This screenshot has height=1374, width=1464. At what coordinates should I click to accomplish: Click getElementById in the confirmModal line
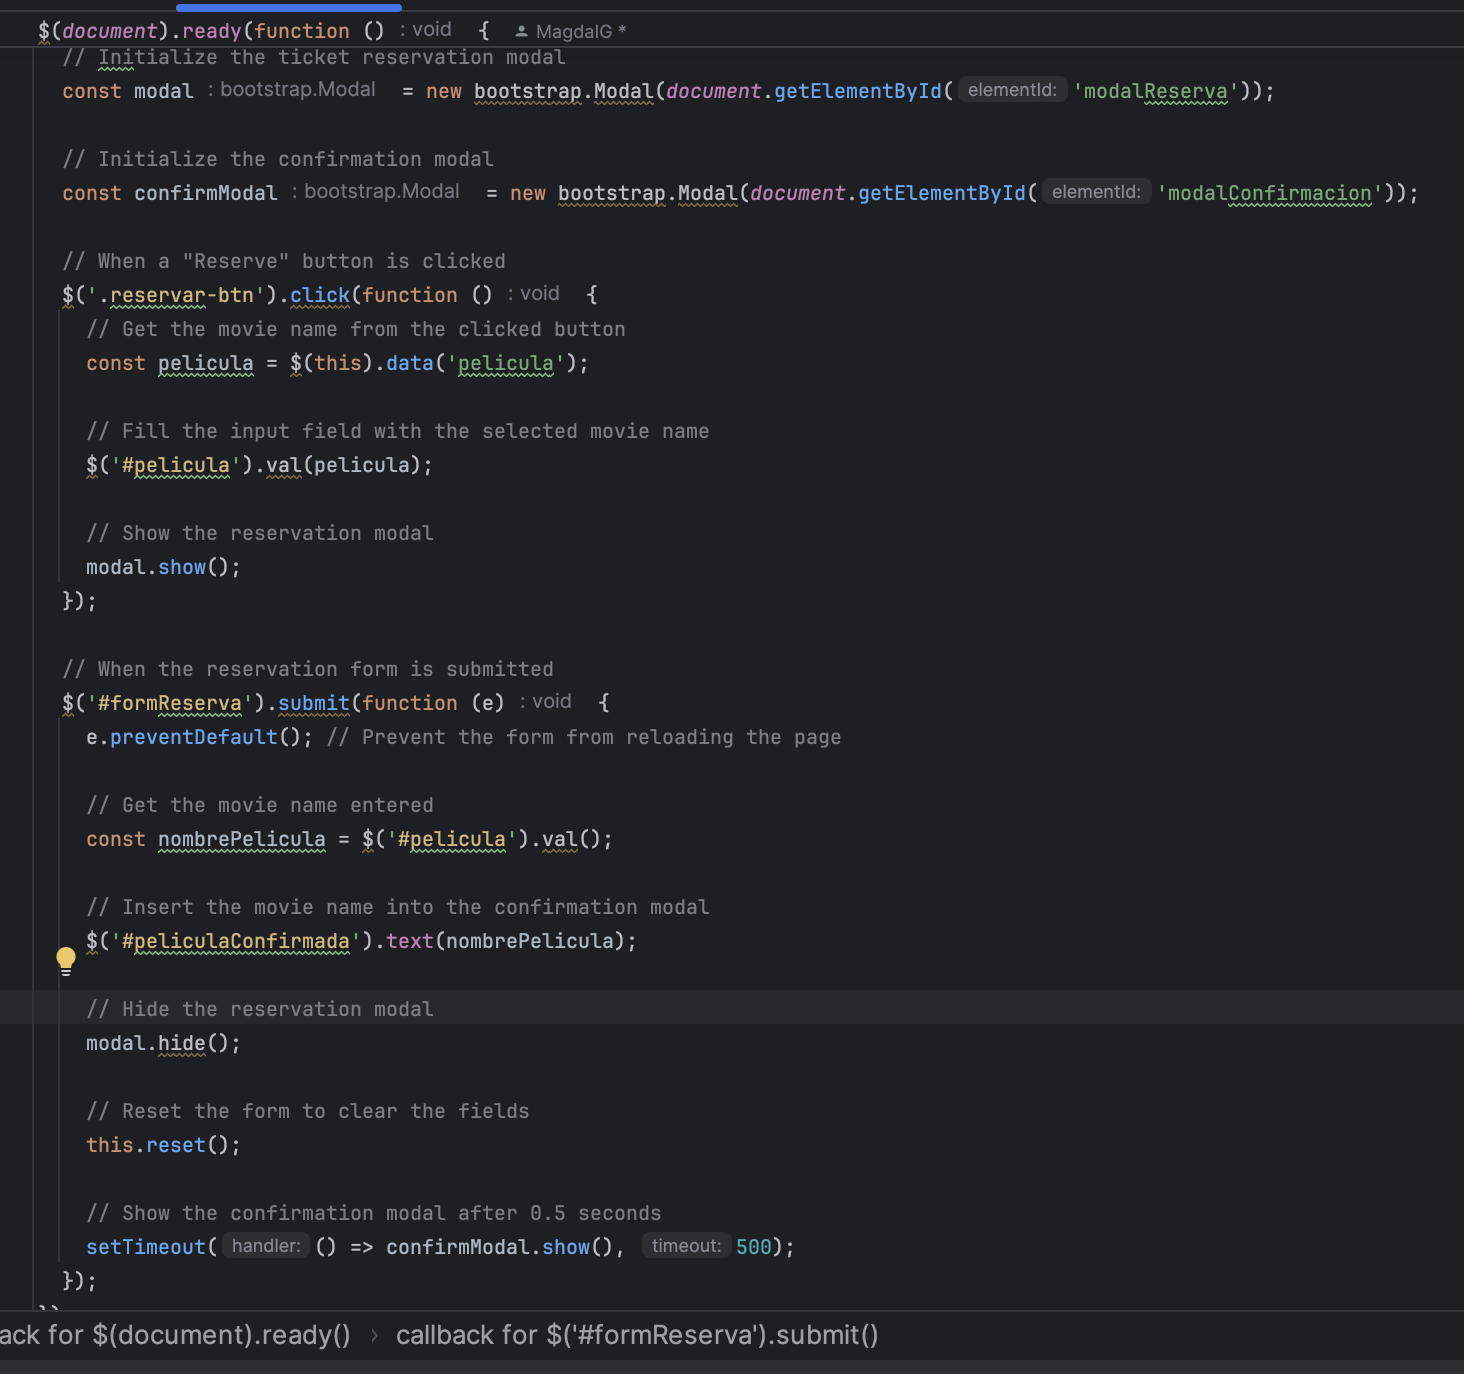[x=942, y=193]
